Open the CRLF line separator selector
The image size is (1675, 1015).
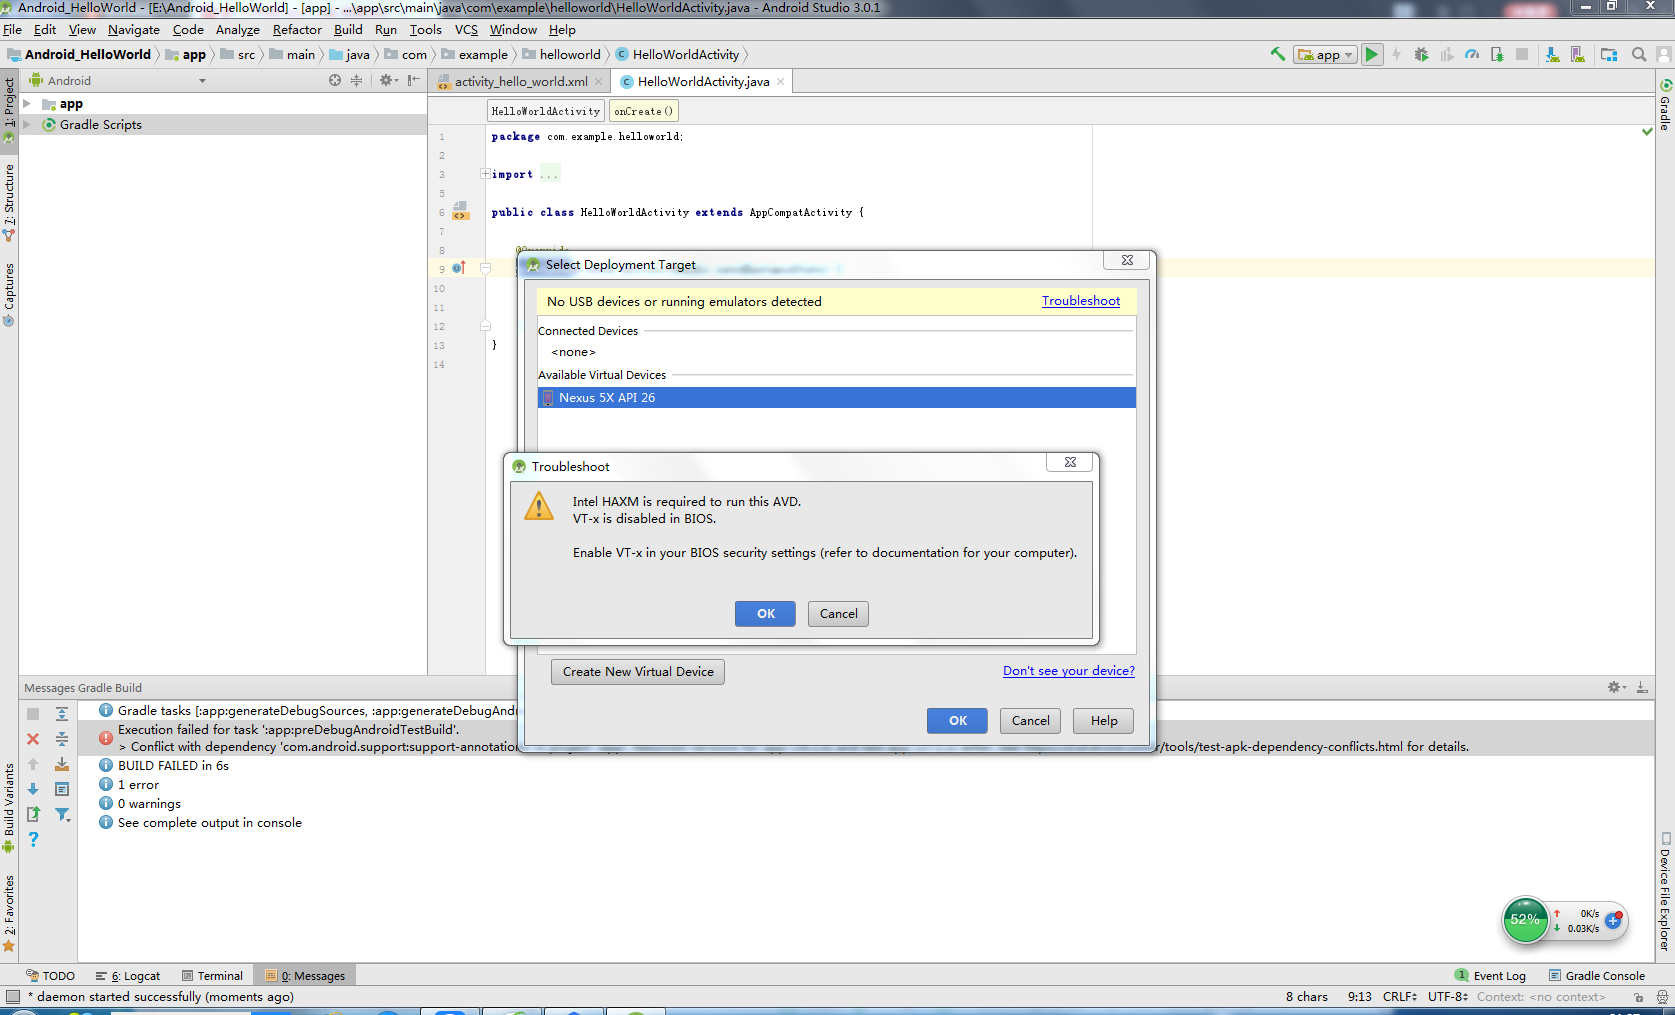[1400, 996]
